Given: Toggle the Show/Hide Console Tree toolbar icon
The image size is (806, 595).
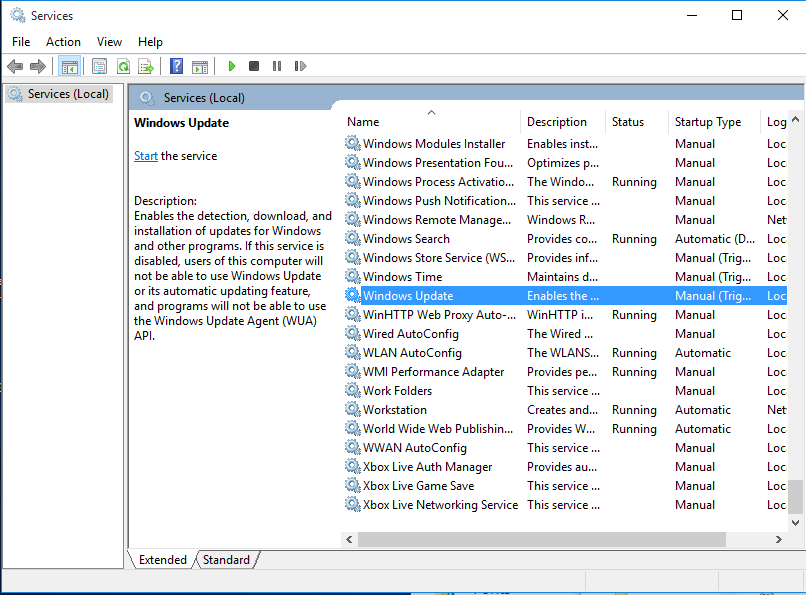Looking at the screenshot, I should point(69,66).
